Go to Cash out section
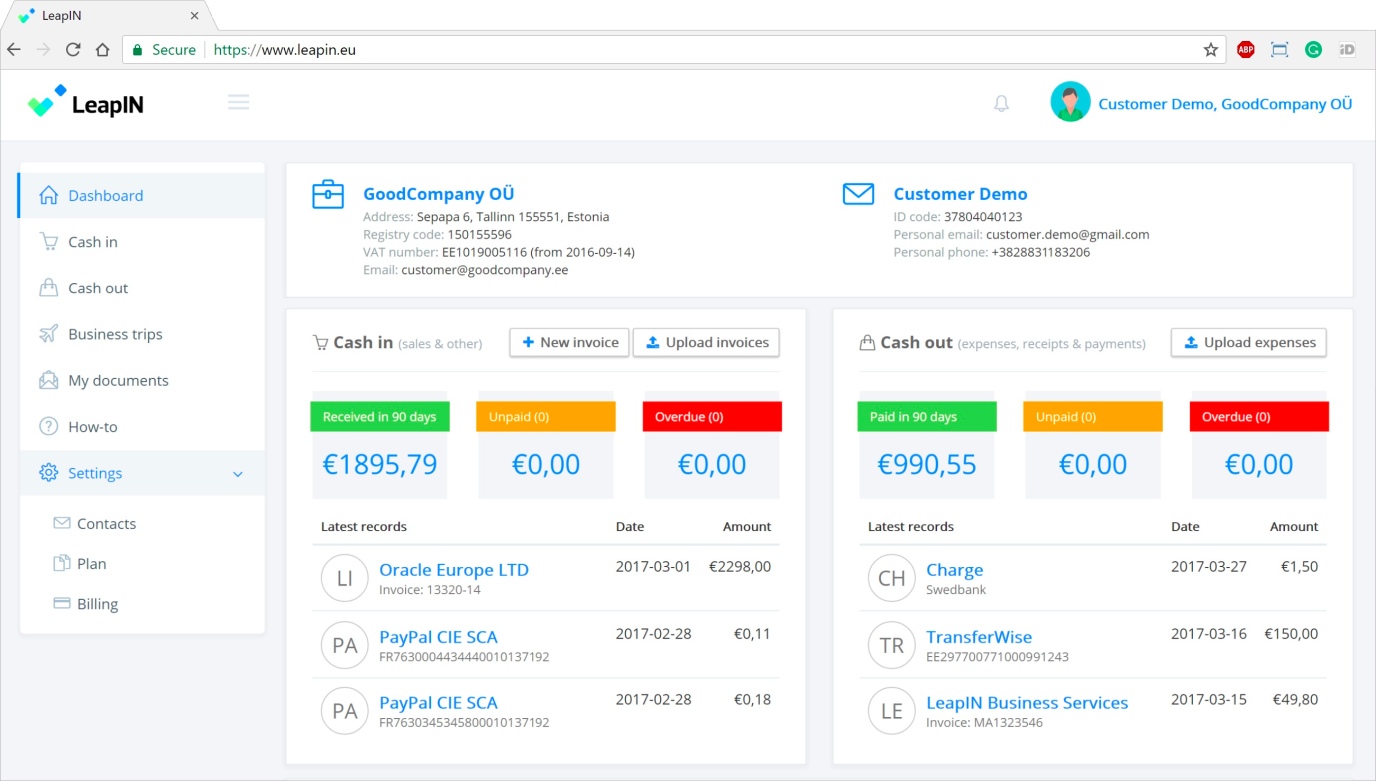 pyautogui.click(x=142, y=288)
